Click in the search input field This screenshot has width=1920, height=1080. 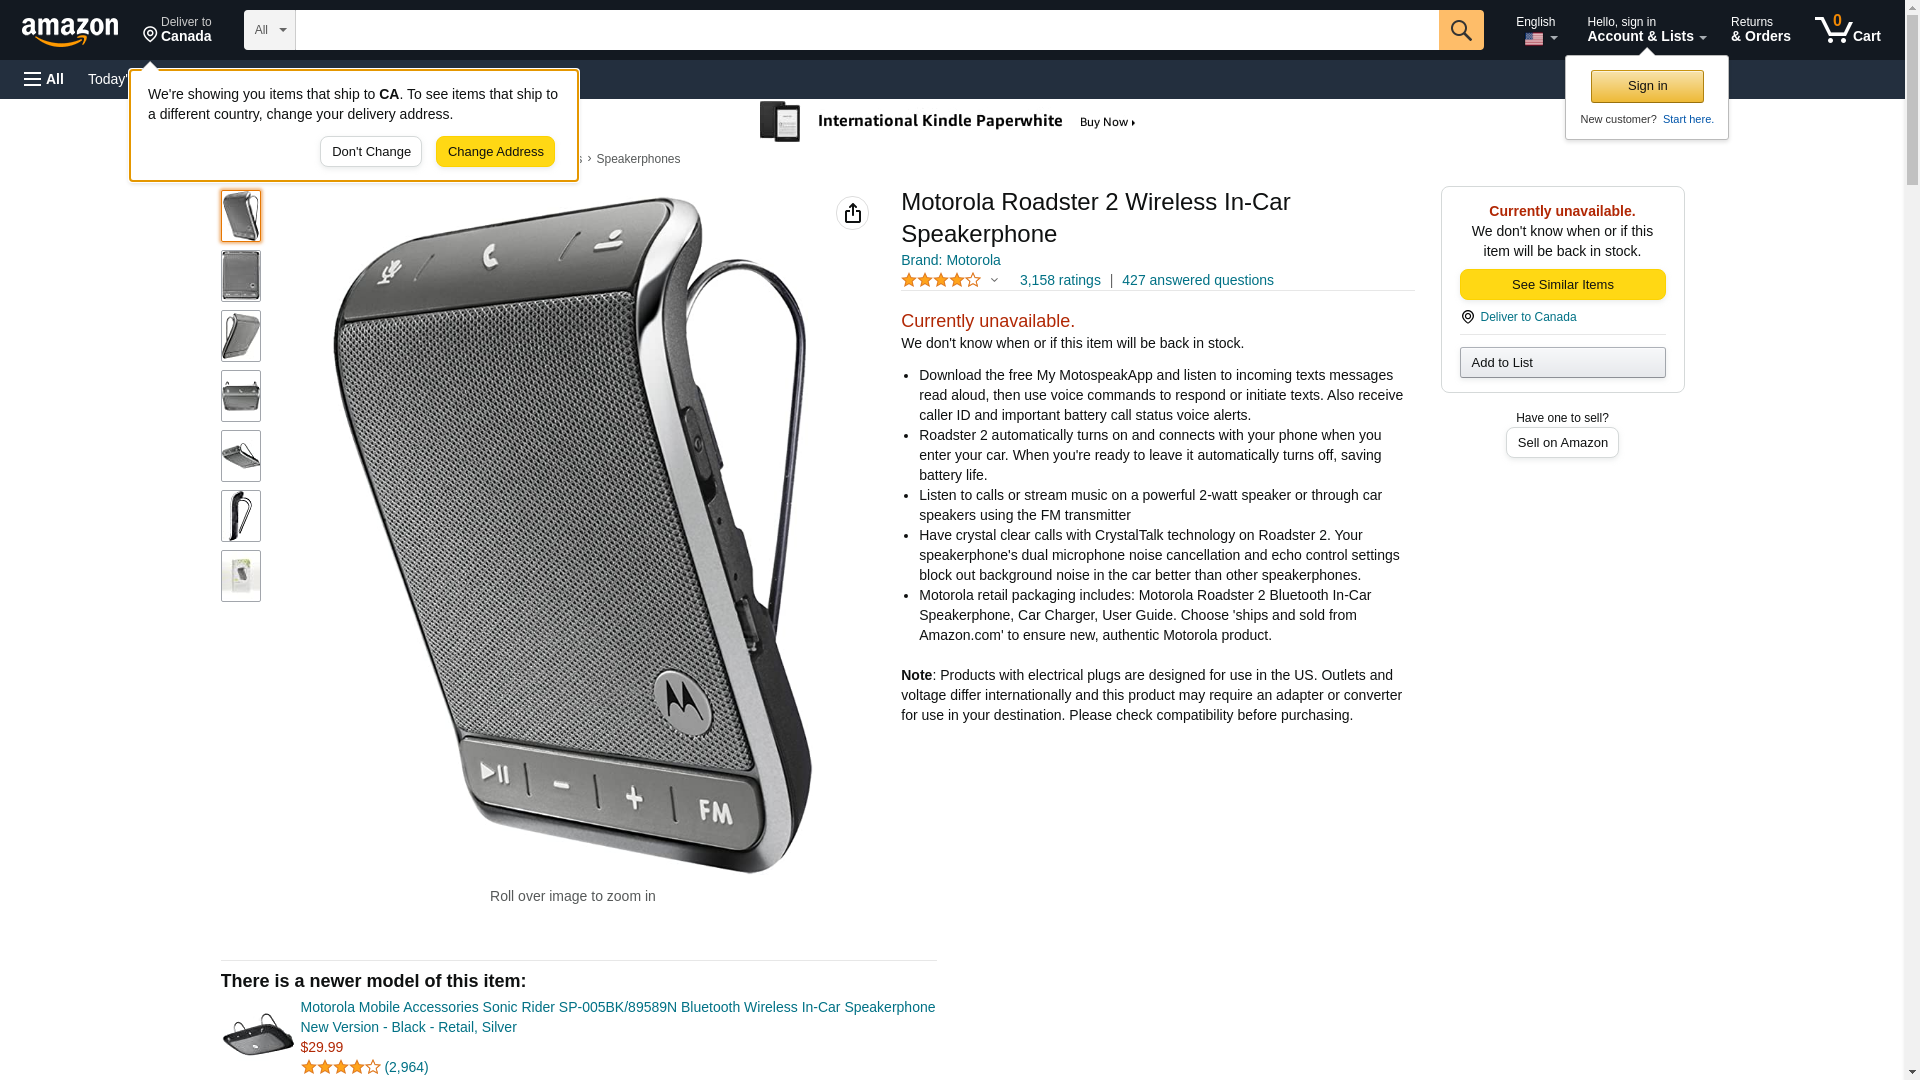pos(867,30)
